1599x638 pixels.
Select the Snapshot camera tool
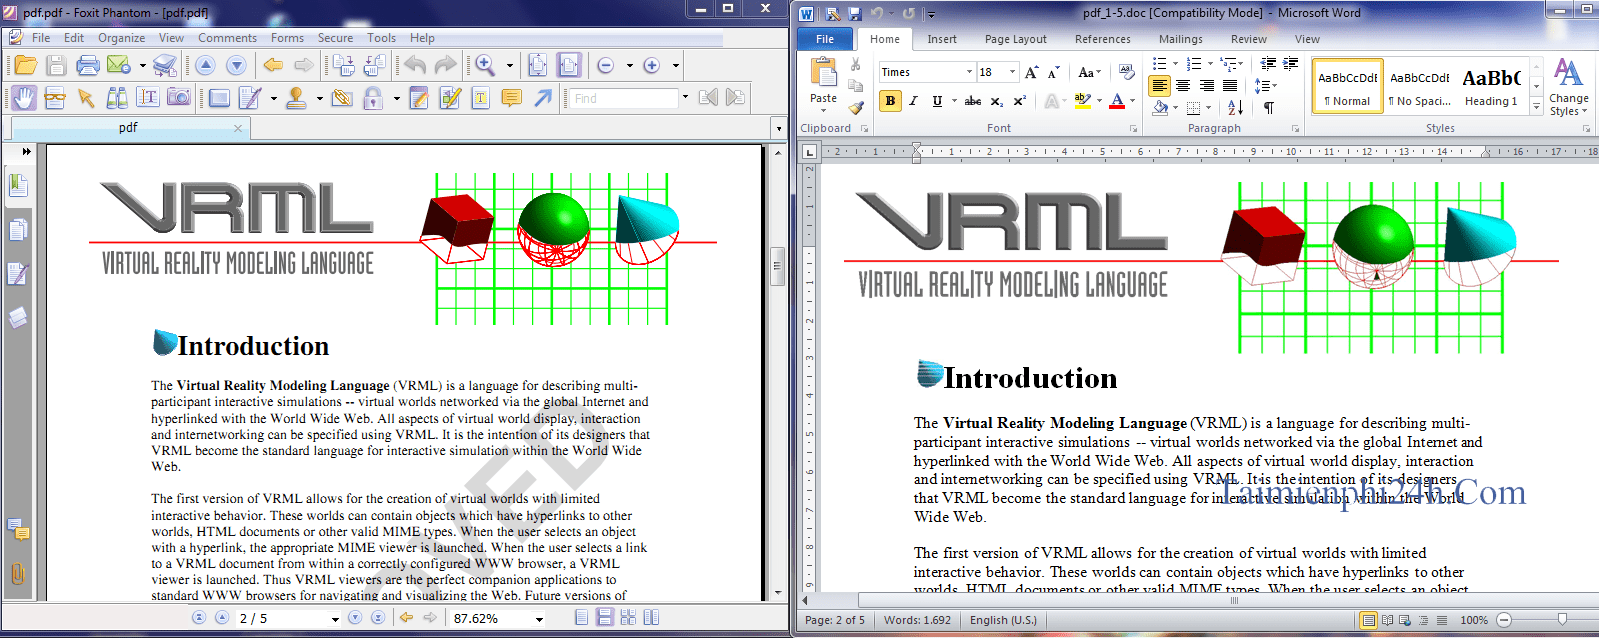click(x=179, y=98)
